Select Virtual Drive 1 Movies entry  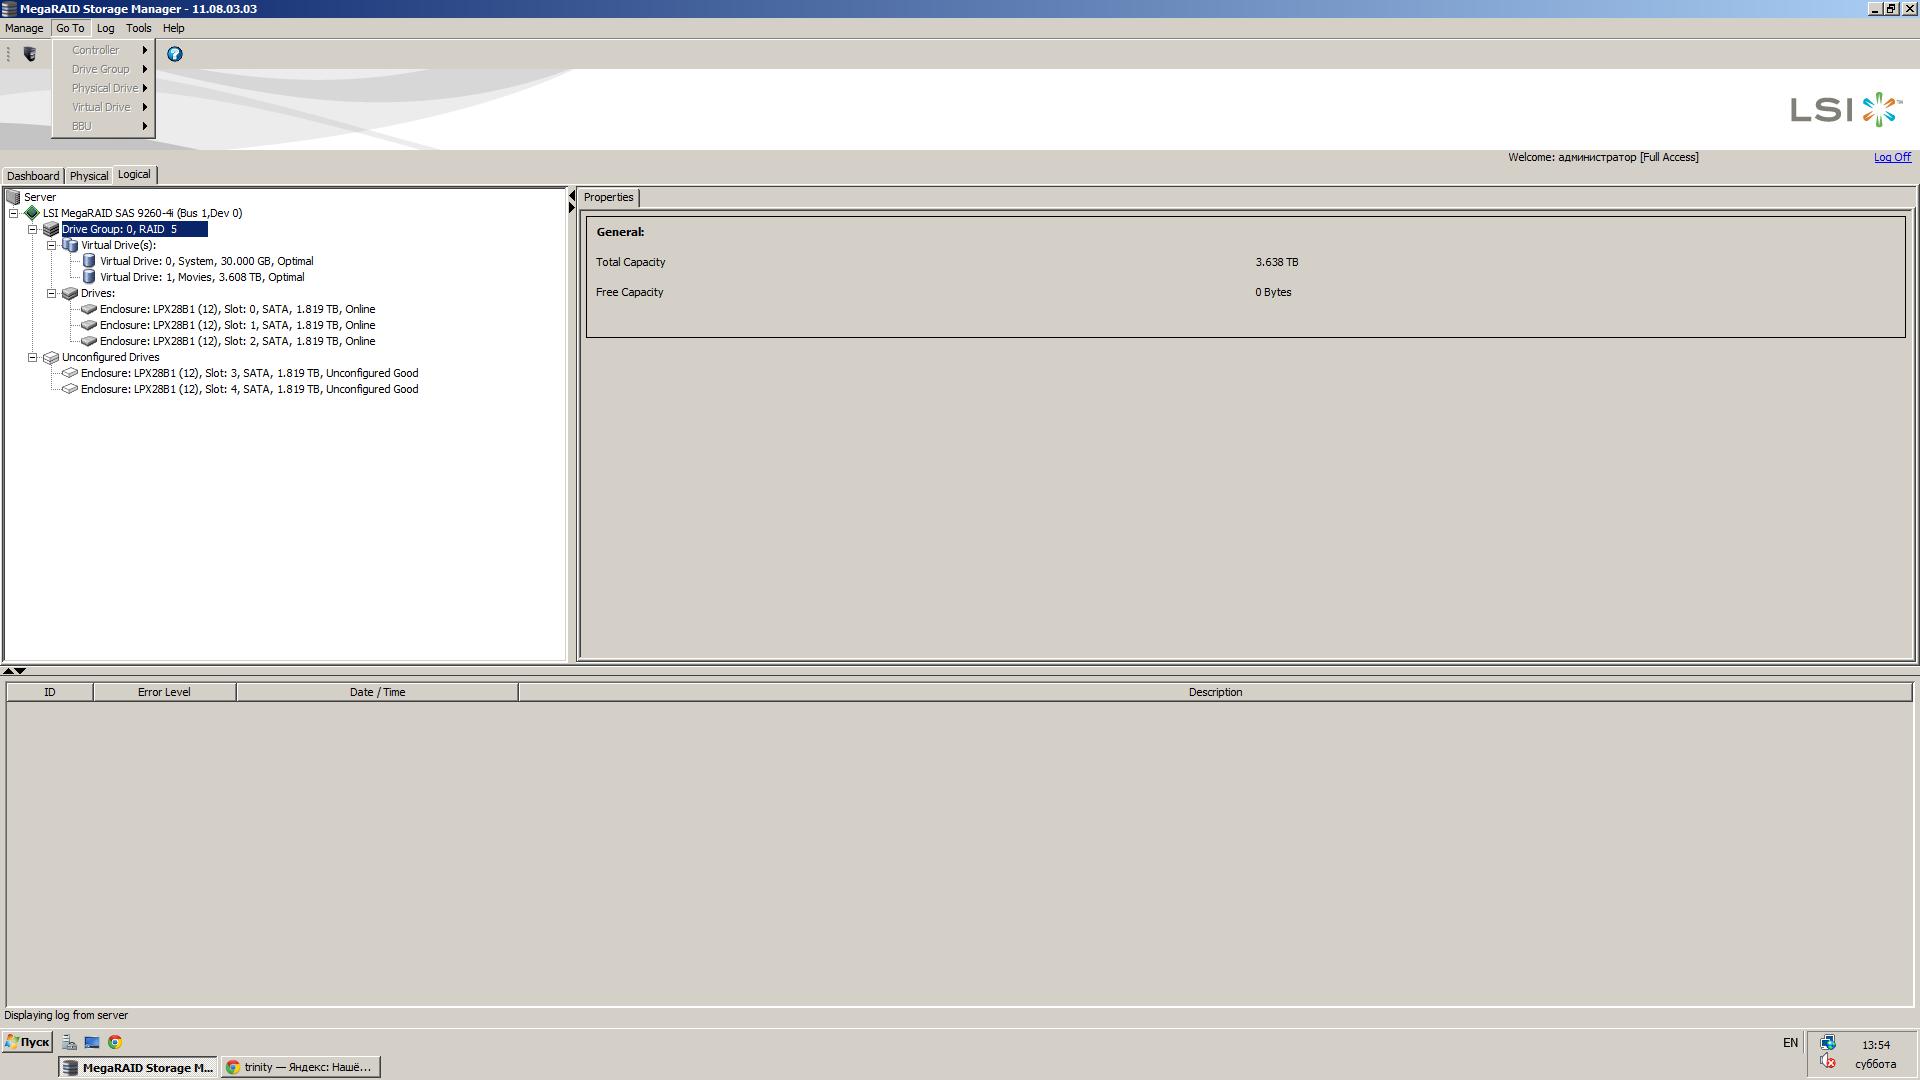click(x=201, y=277)
